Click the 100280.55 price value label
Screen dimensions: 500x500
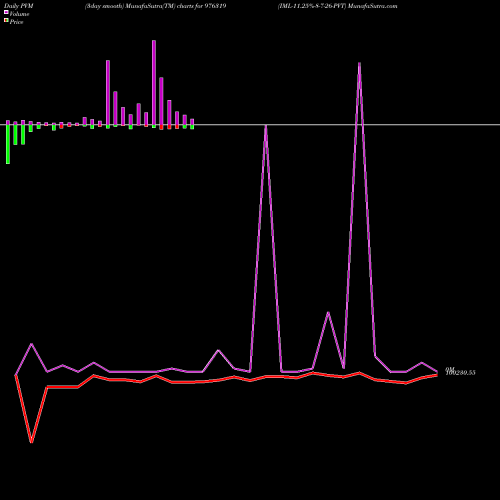click(461, 373)
